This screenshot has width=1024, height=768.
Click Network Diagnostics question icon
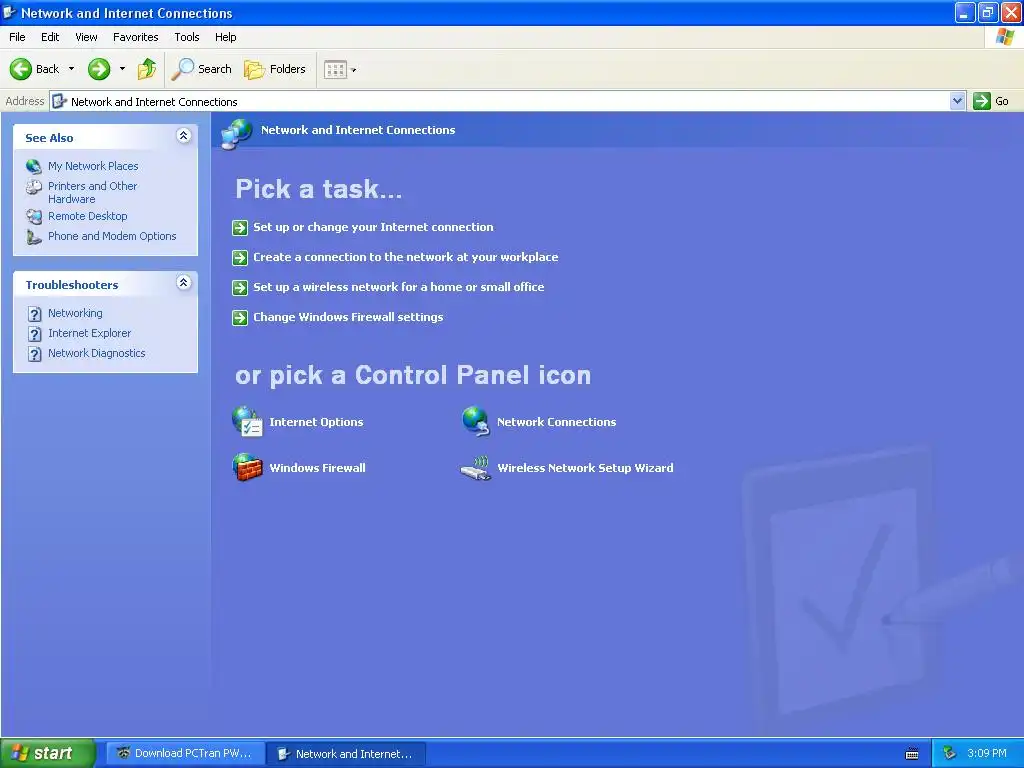pyautogui.click(x=35, y=354)
